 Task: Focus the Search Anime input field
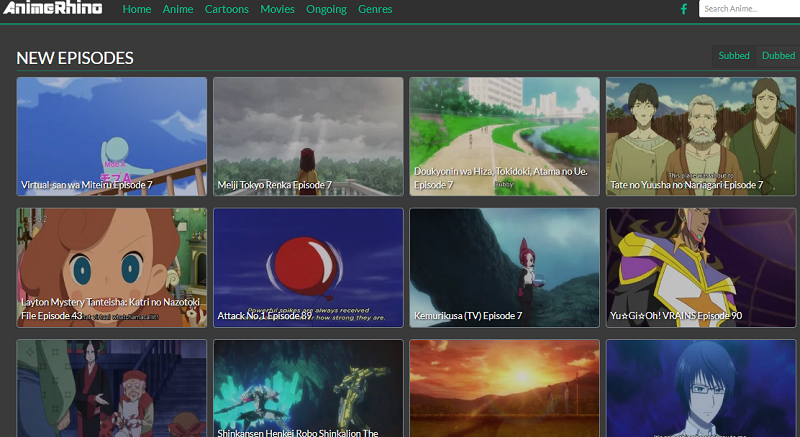point(749,9)
